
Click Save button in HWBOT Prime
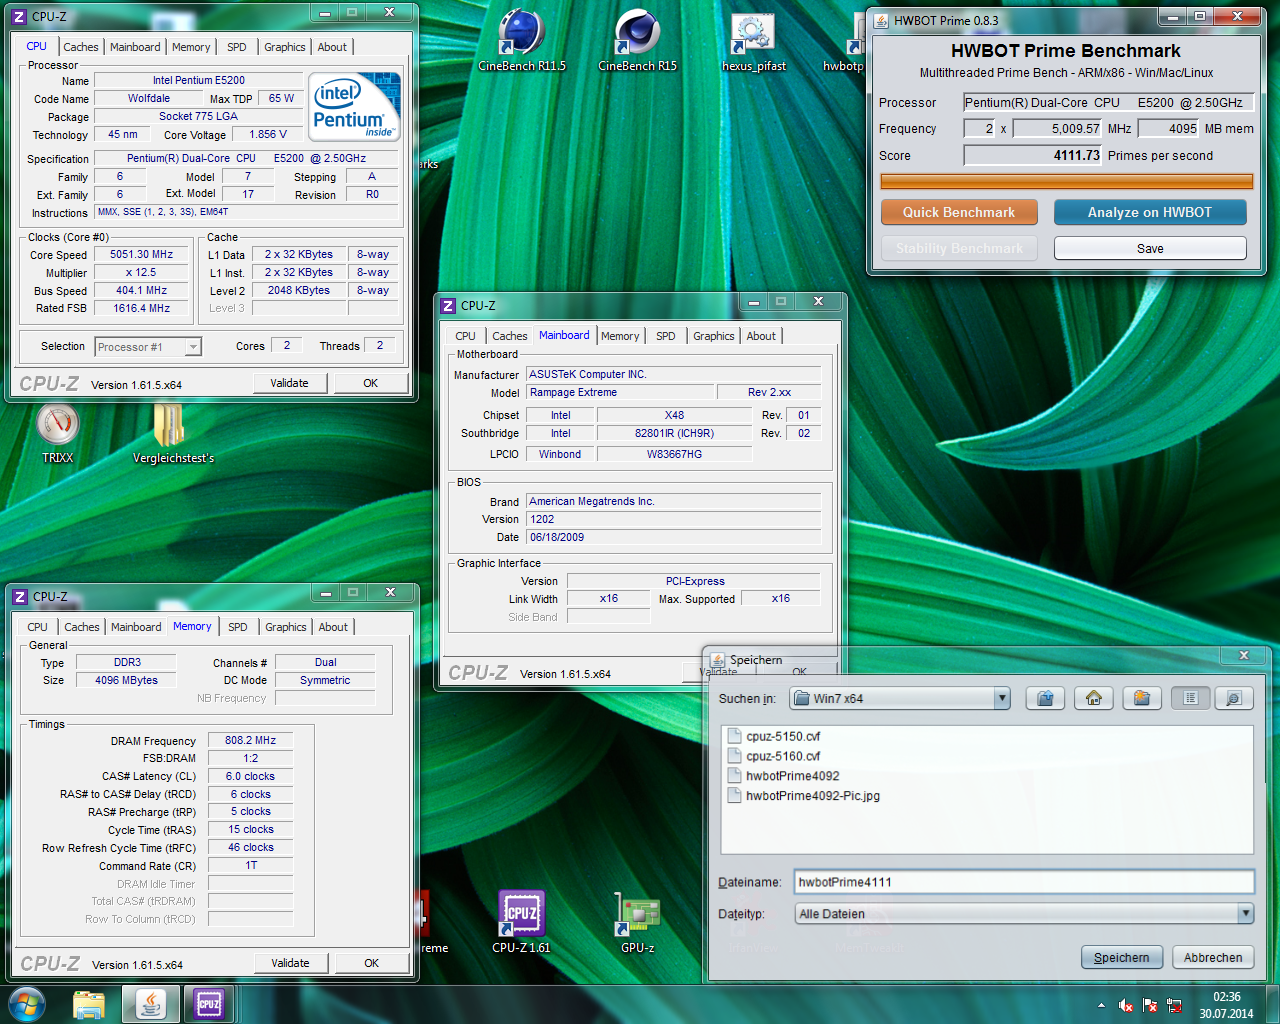tap(1150, 248)
